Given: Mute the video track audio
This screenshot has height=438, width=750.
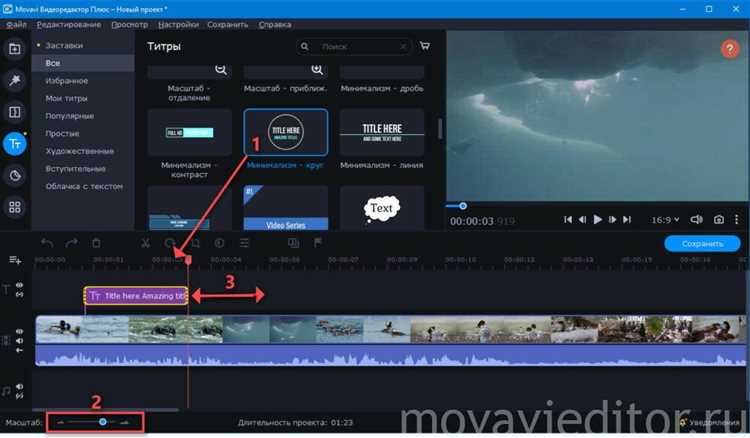Looking at the screenshot, I should pyautogui.click(x=20, y=341).
